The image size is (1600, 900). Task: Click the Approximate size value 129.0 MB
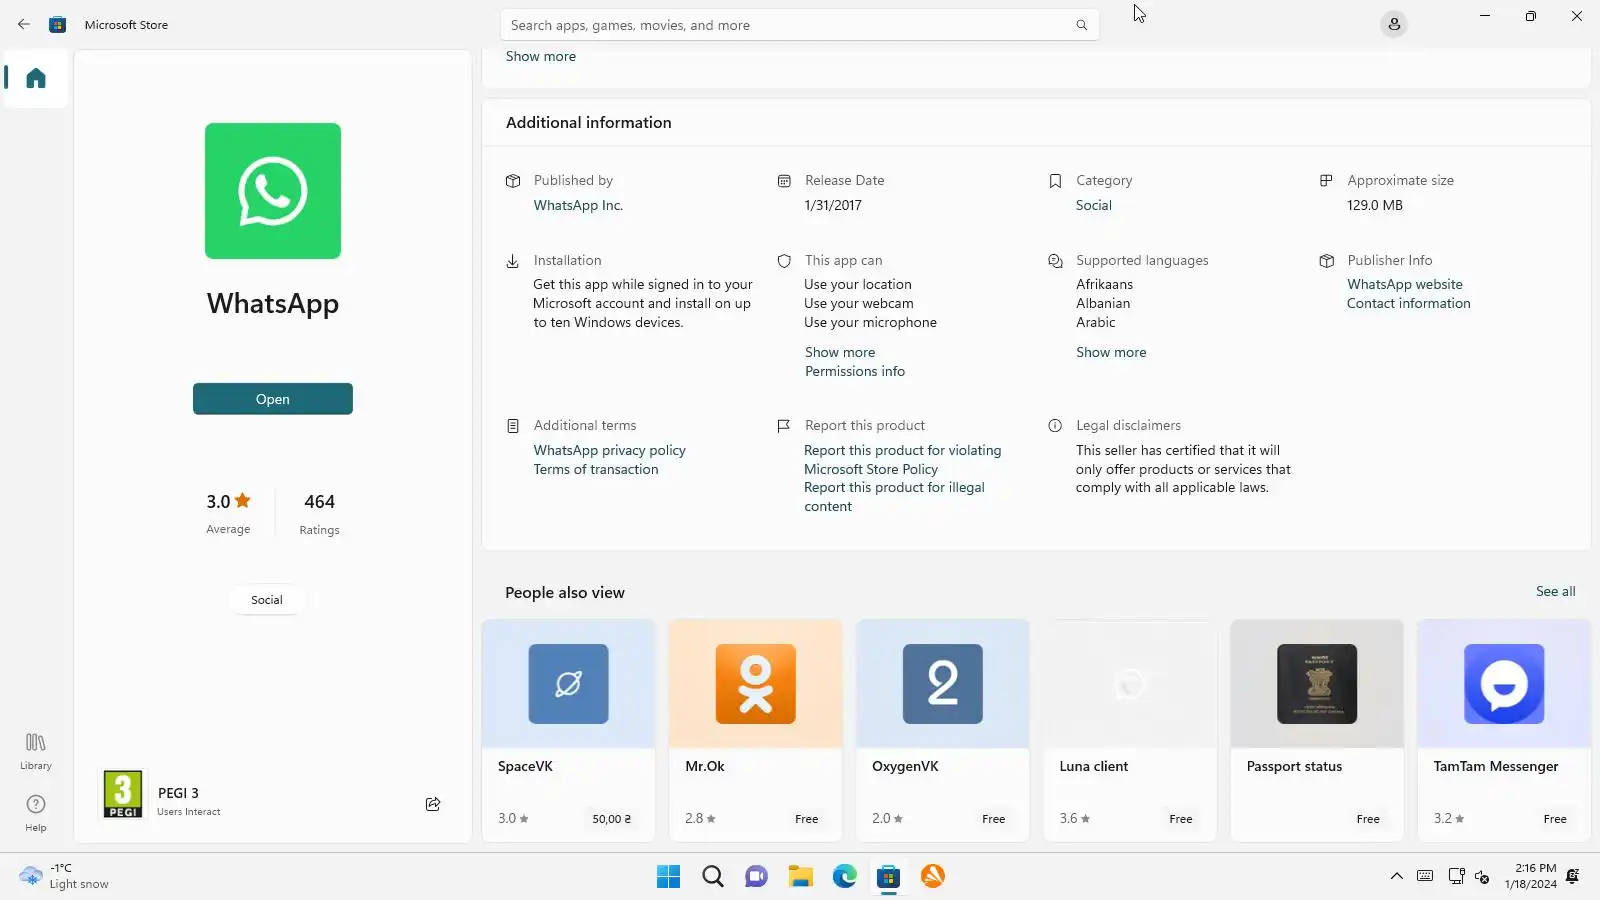point(1375,205)
